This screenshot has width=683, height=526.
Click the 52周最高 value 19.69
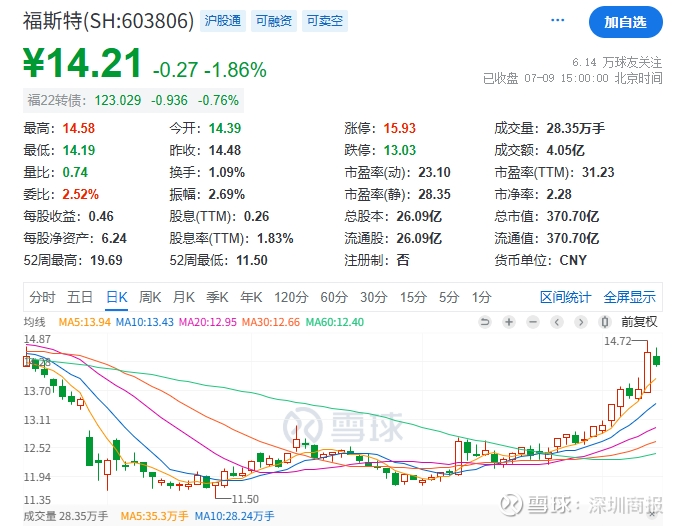pyautogui.click(x=106, y=260)
